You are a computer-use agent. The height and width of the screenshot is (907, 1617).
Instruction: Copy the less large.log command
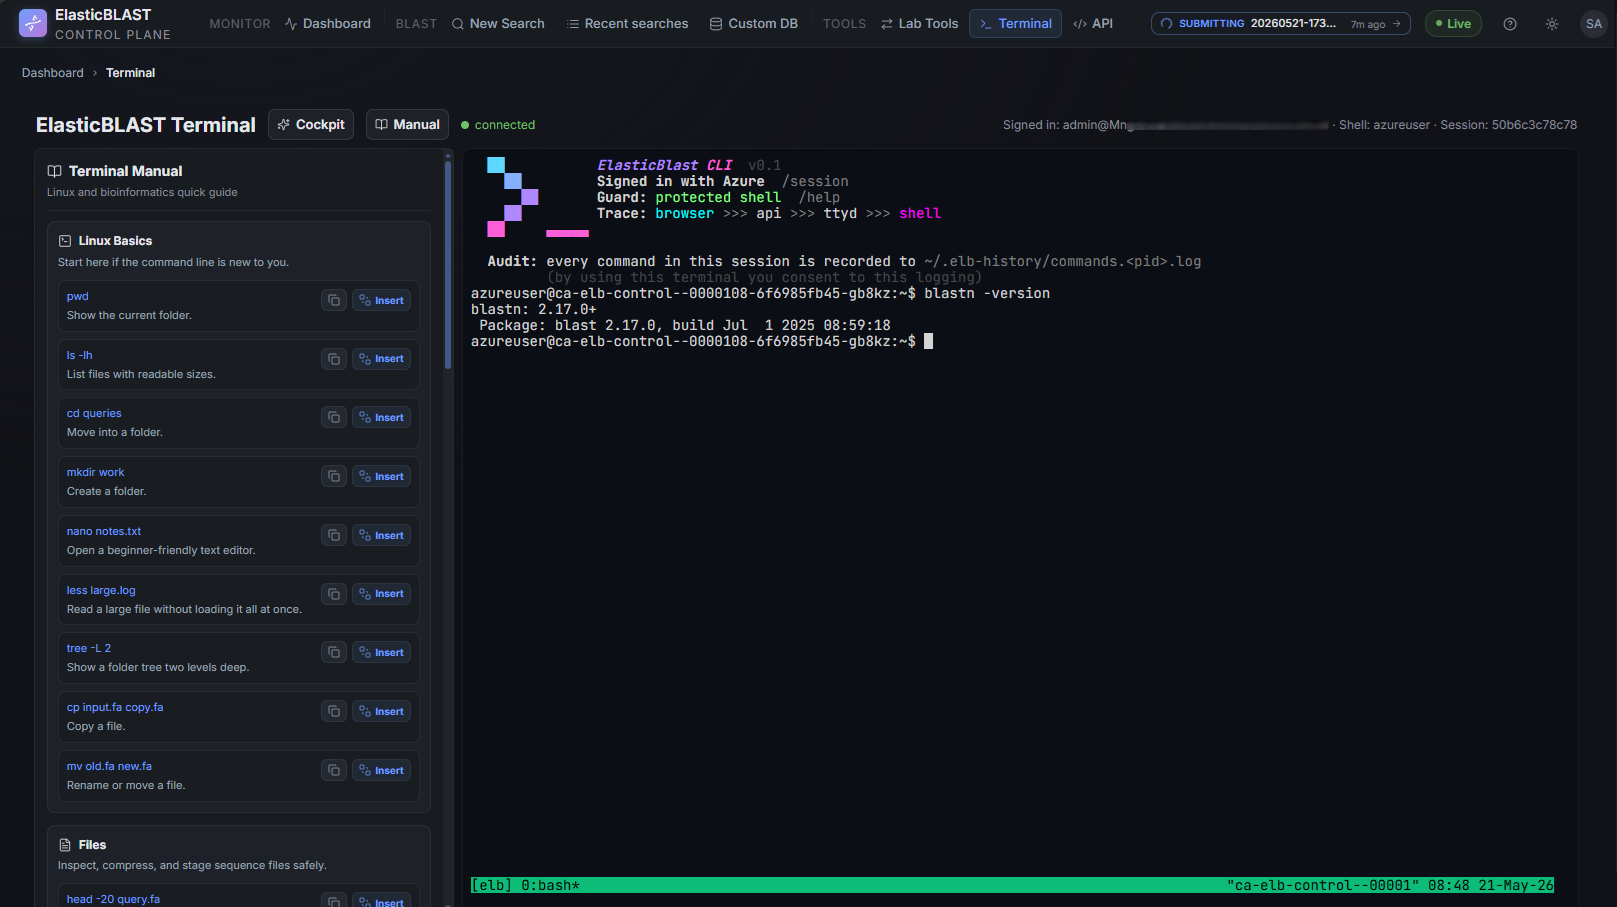[x=334, y=594]
